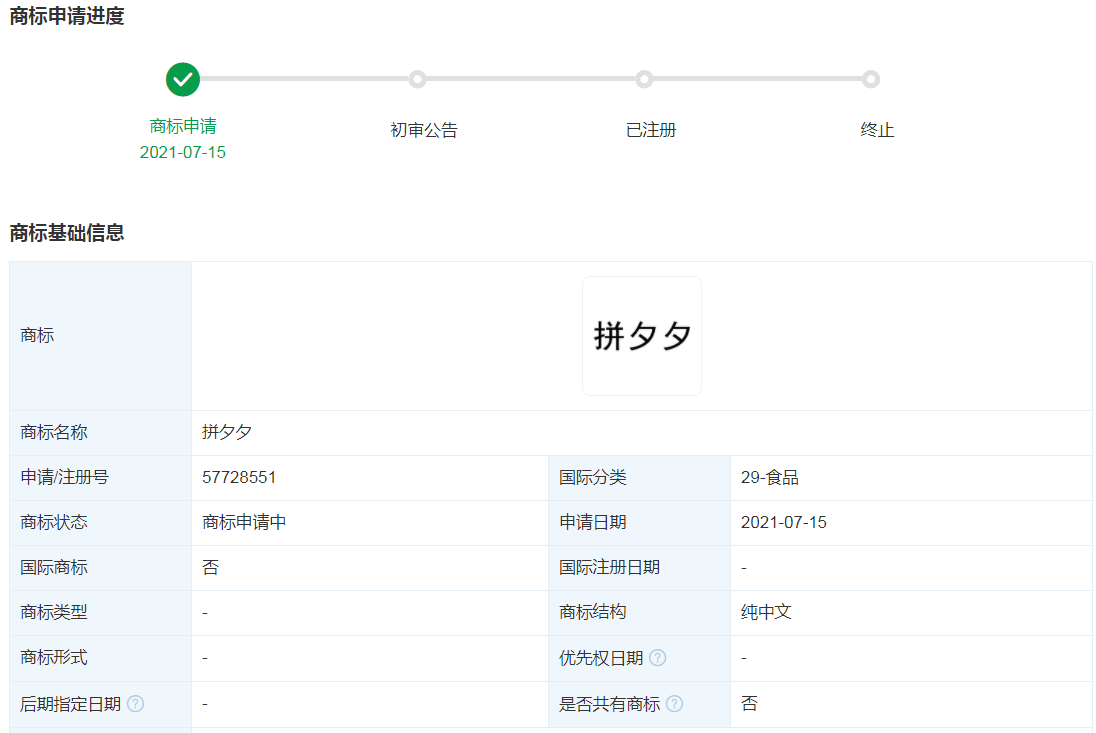Open the 拼夕夕 trademark image thumbnail
1096x733 pixels.
(642, 336)
